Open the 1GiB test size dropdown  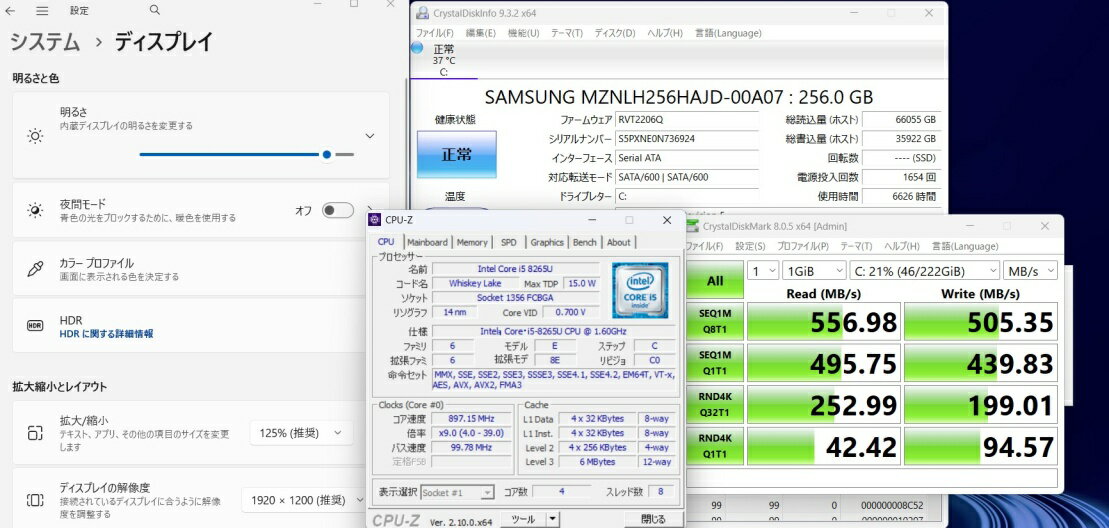click(x=813, y=271)
